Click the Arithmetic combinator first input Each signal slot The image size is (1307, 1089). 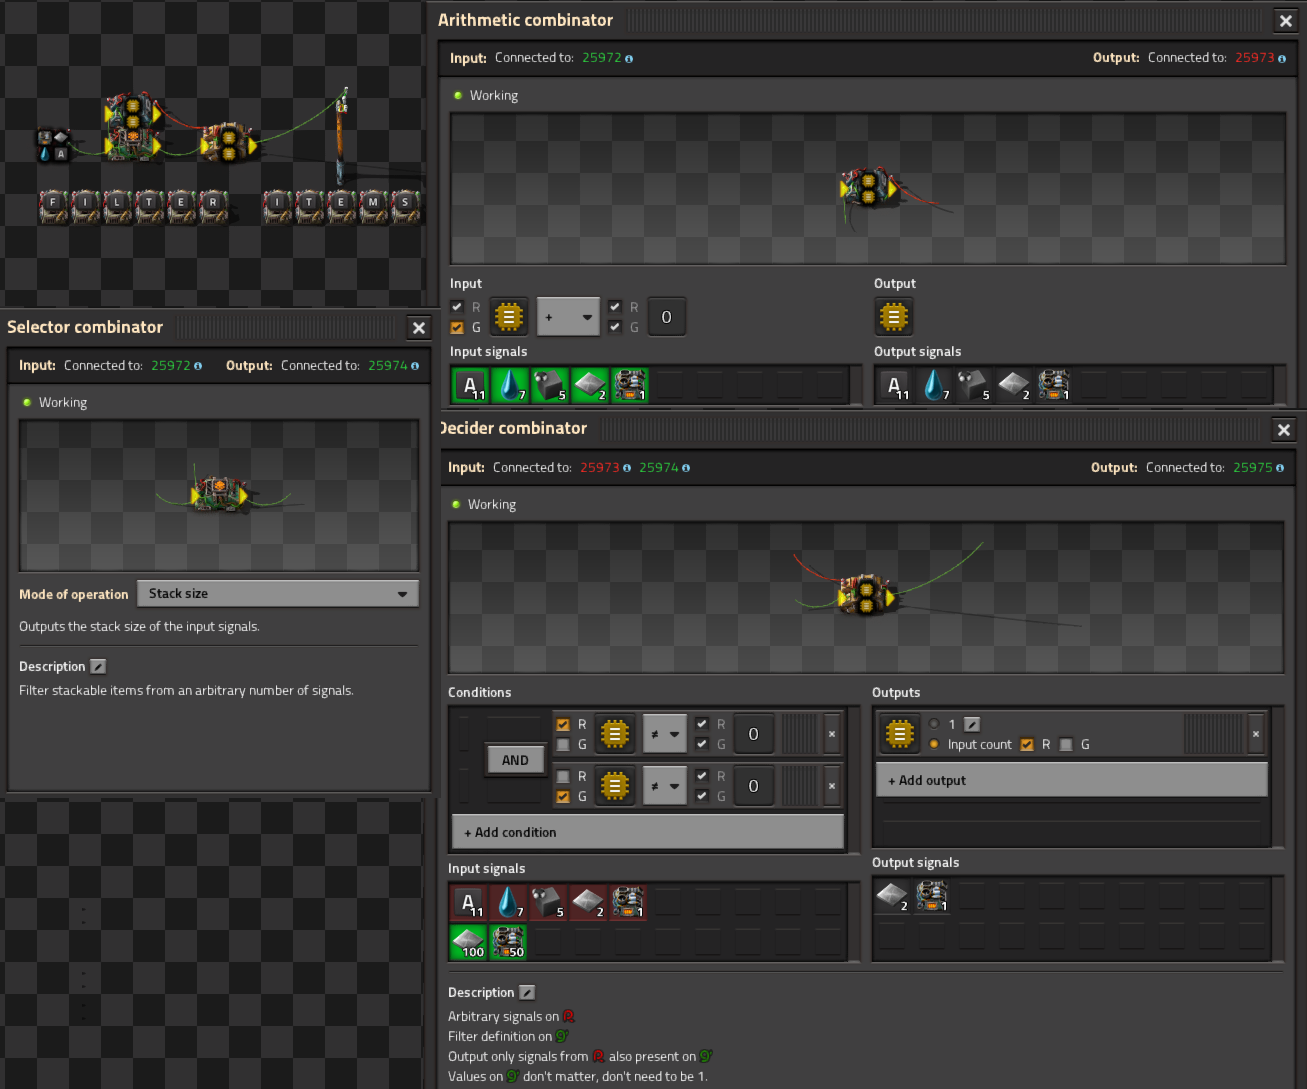pos(509,317)
